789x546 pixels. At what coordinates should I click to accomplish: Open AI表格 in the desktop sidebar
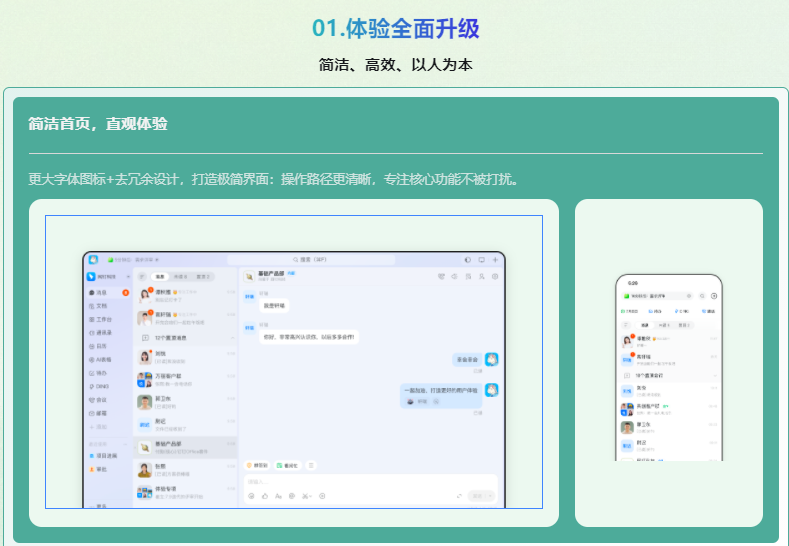pos(103,359)
